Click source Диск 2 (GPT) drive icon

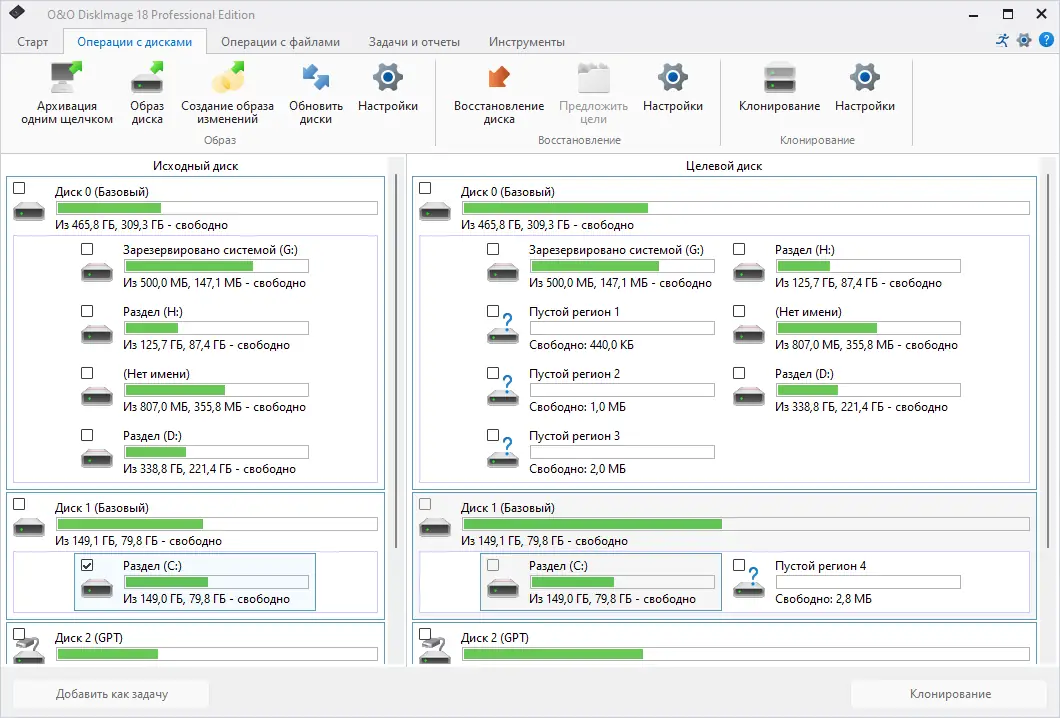click(x=28, y=652)
